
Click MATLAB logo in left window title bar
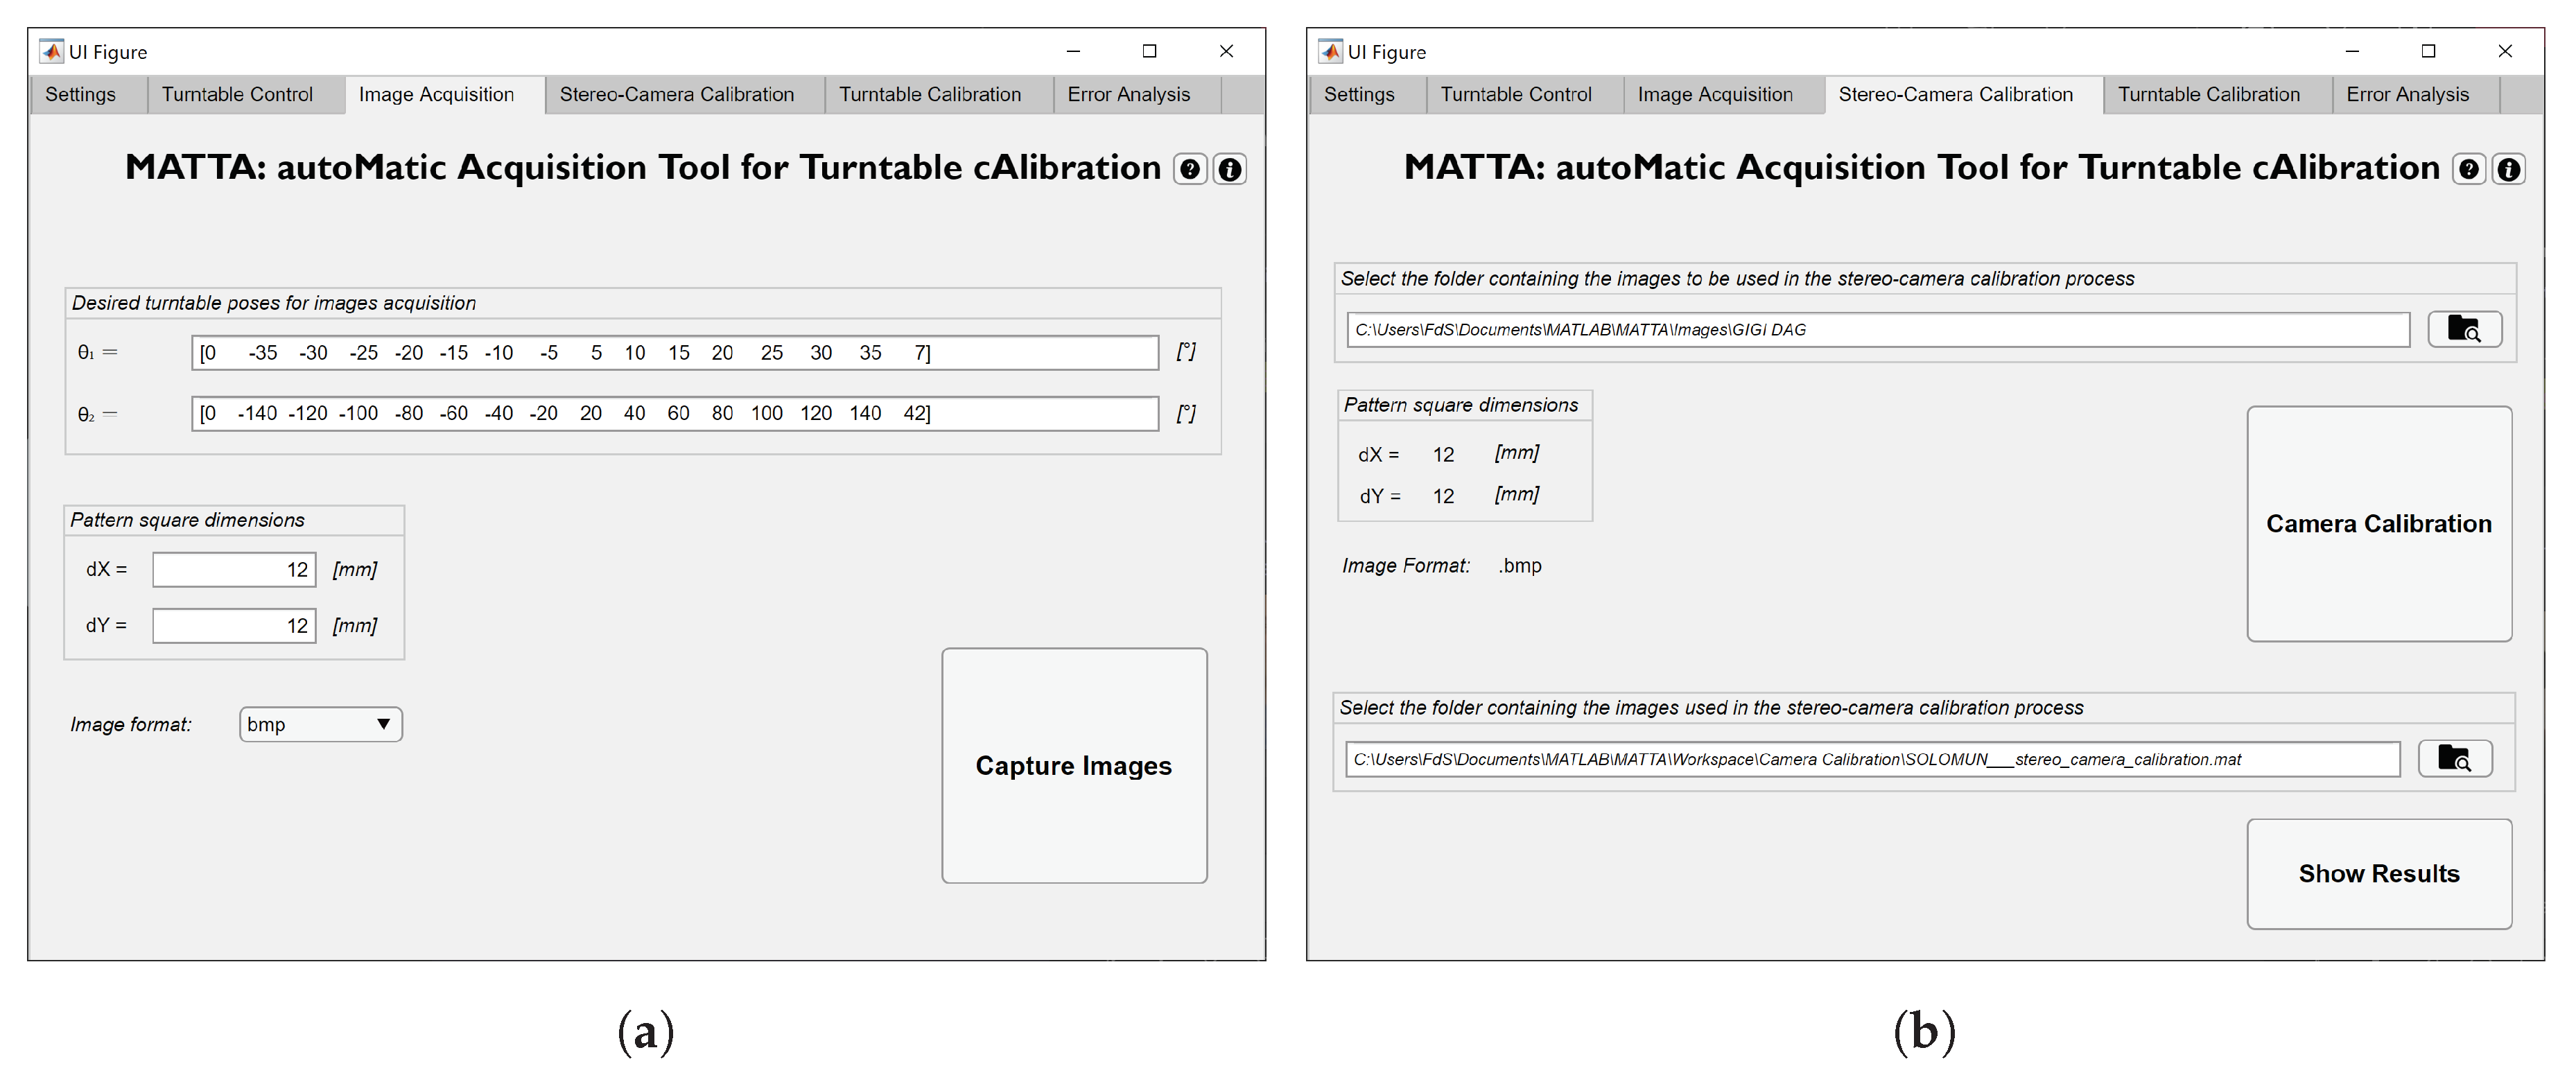click(x=51, y=51)
